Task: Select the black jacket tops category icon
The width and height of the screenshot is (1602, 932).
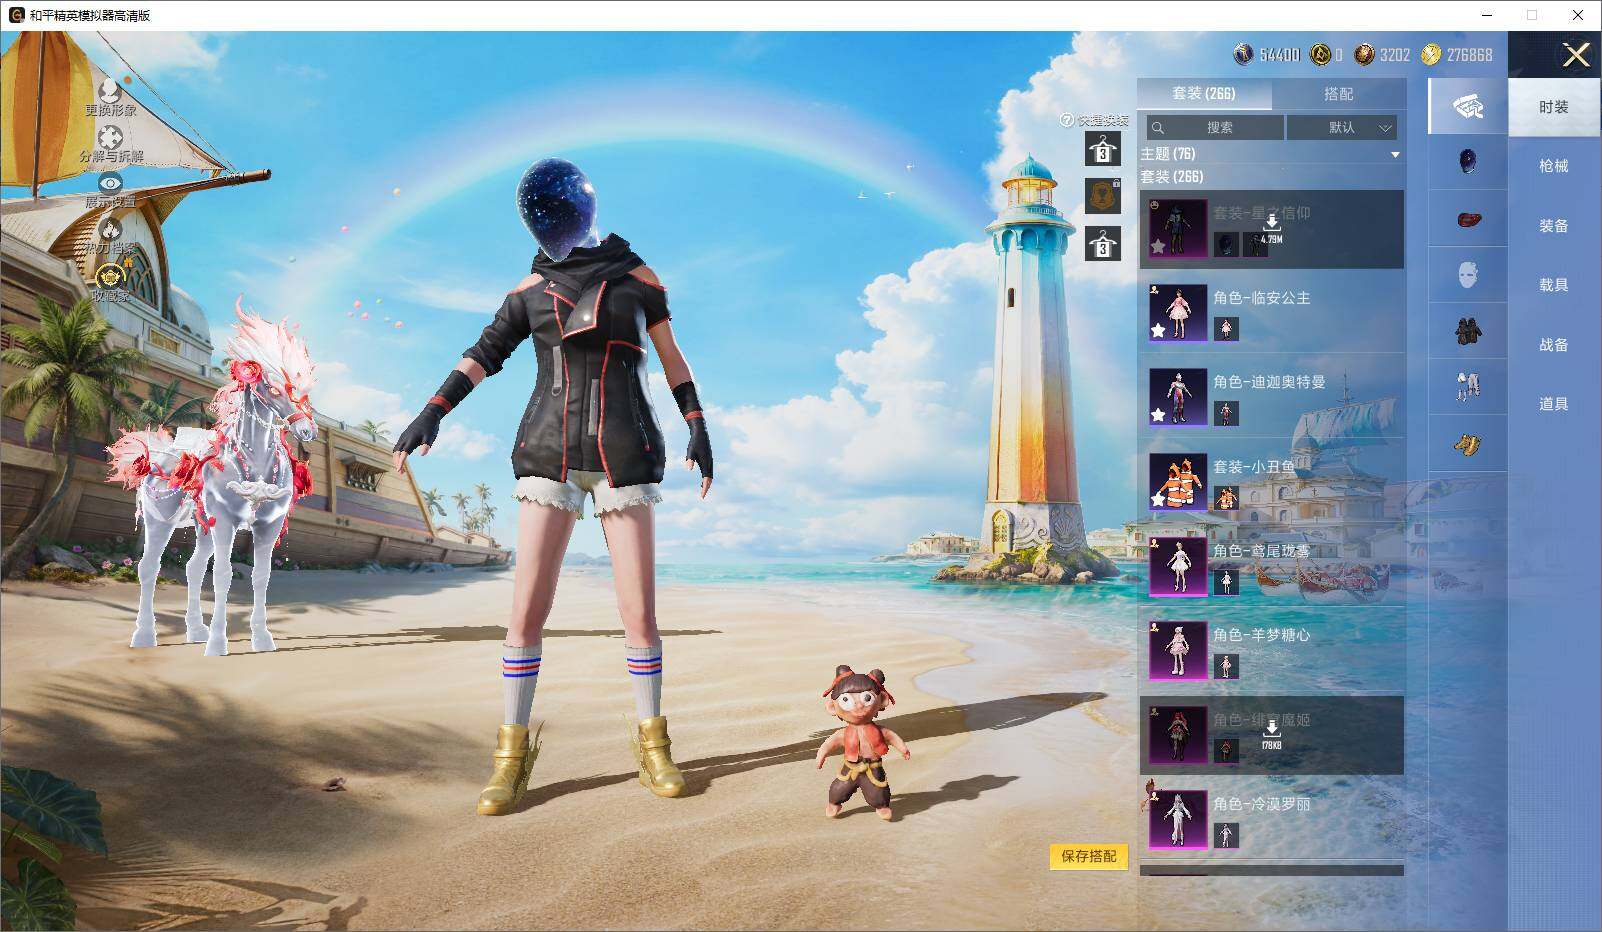Action: [x=1467, y=331]
